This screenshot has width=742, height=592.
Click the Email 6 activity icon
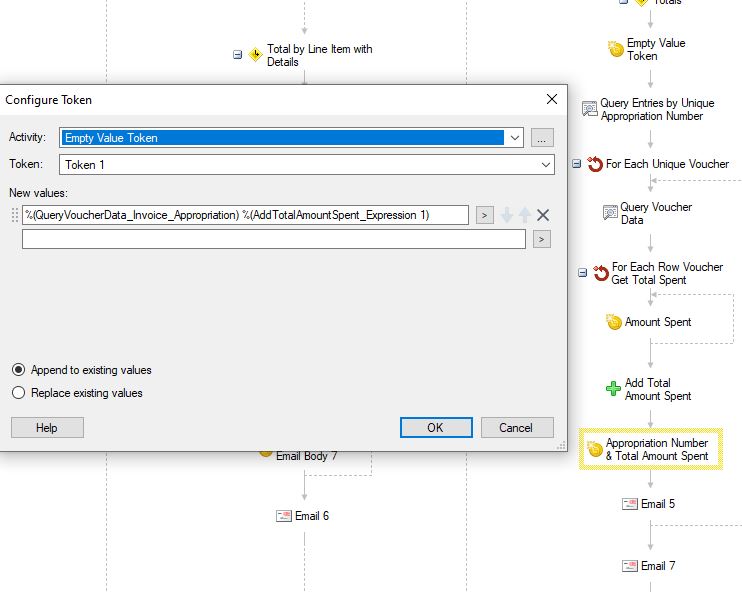click(284, 516)
